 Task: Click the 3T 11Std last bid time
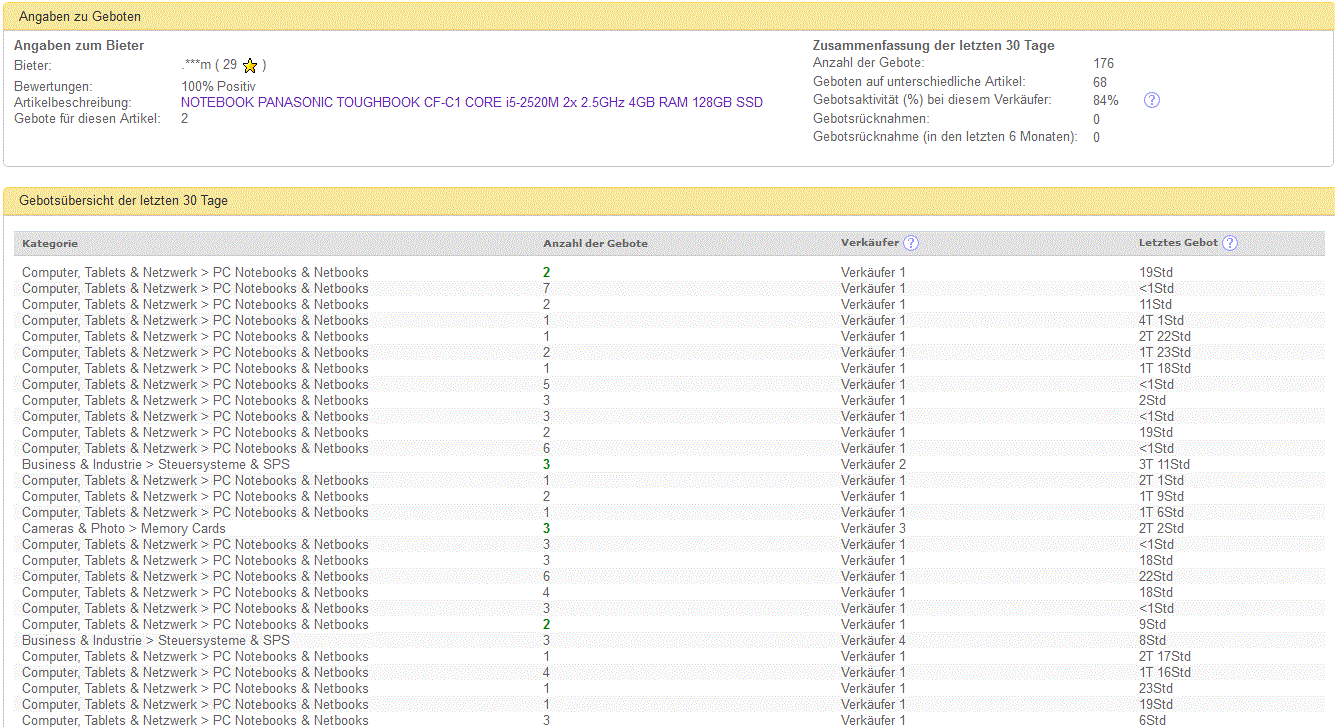point(1164,464)
